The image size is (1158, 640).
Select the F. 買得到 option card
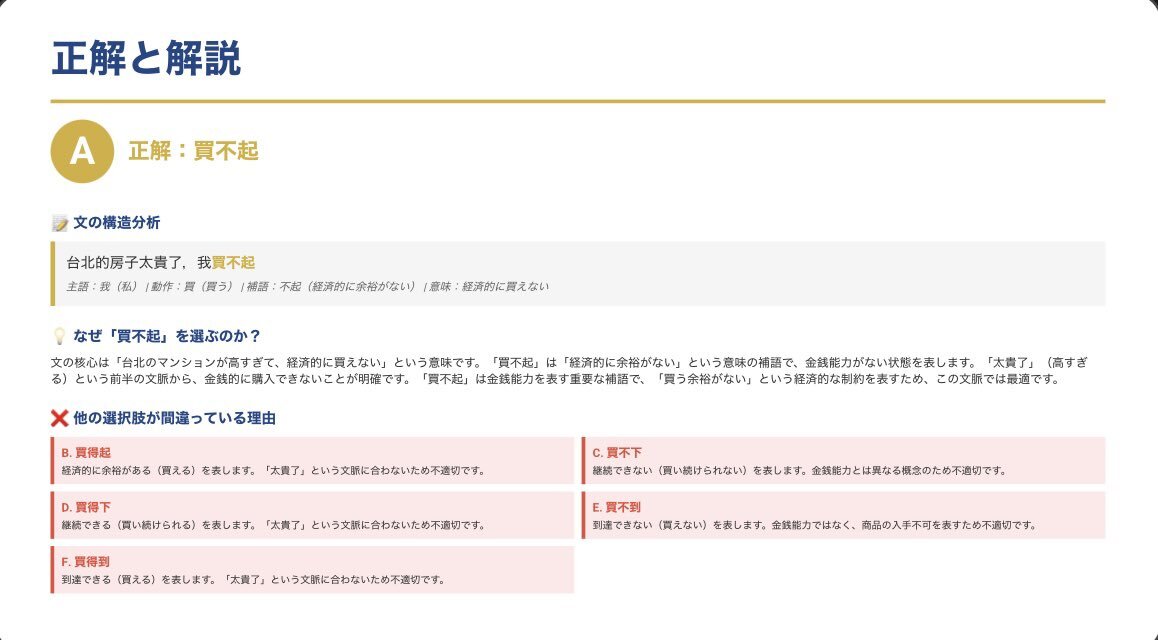click(312, 570)
